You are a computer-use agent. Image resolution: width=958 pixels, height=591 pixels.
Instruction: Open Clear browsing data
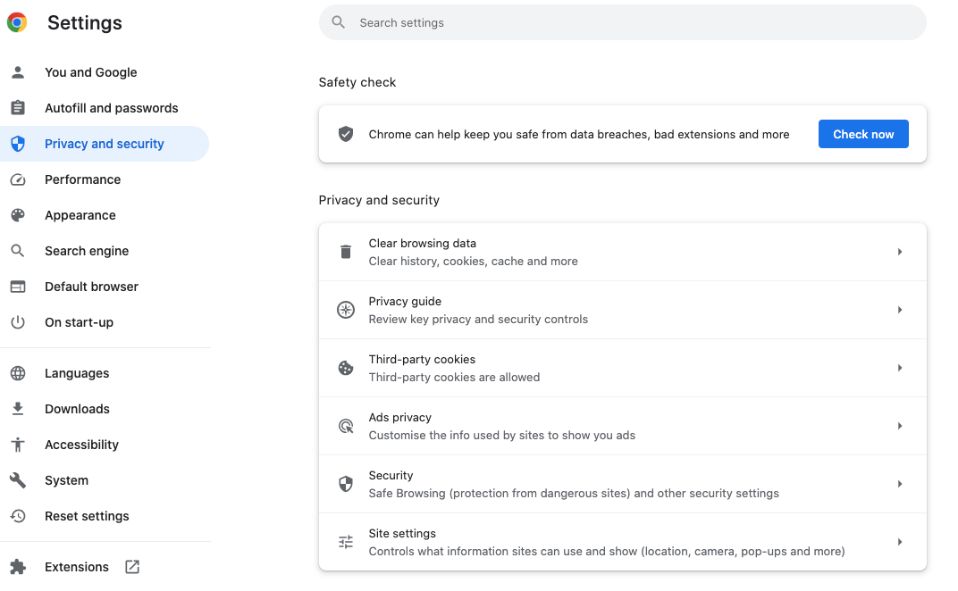tap(623, 252)
